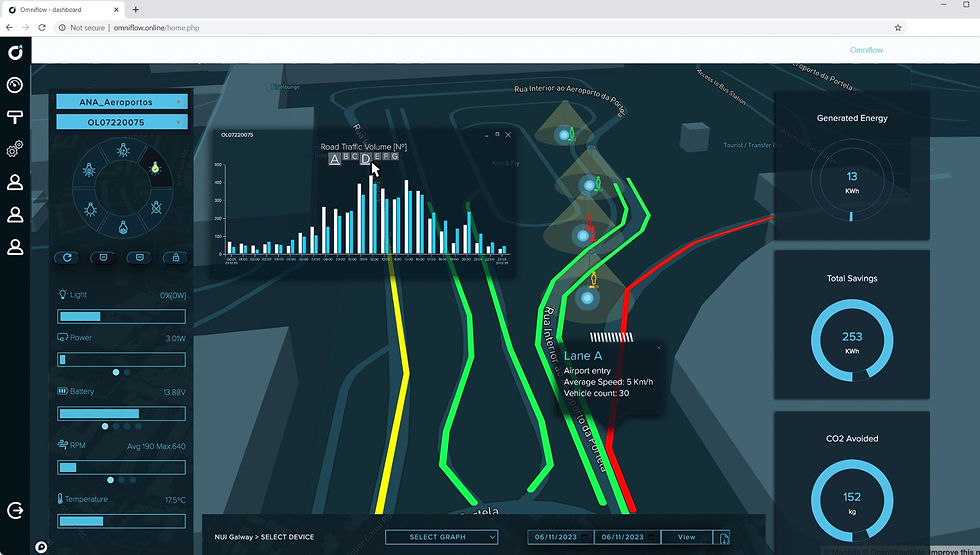Click the refresh button under the light wheel
The height and width of the screenshot is (555, 980).
[x=67, y=258]
